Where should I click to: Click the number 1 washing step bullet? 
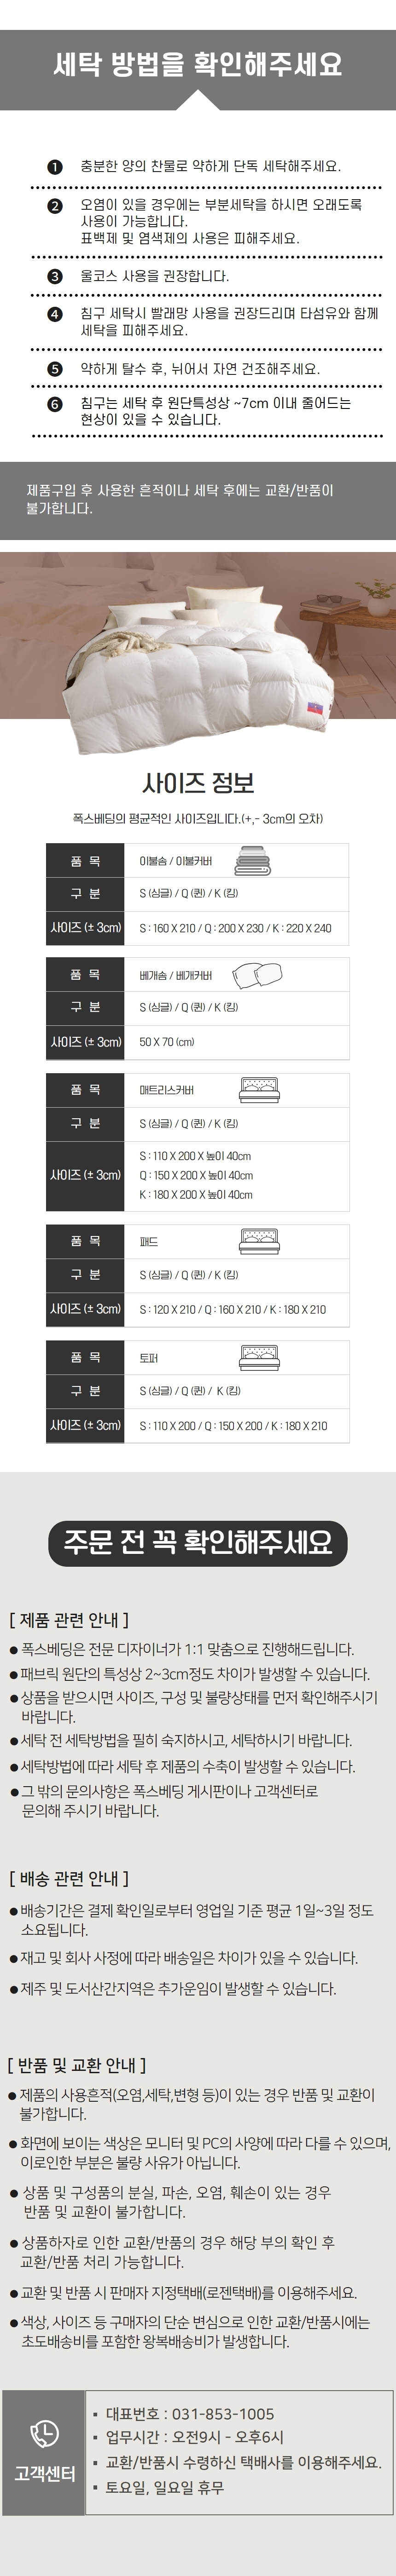coord(55,167)
